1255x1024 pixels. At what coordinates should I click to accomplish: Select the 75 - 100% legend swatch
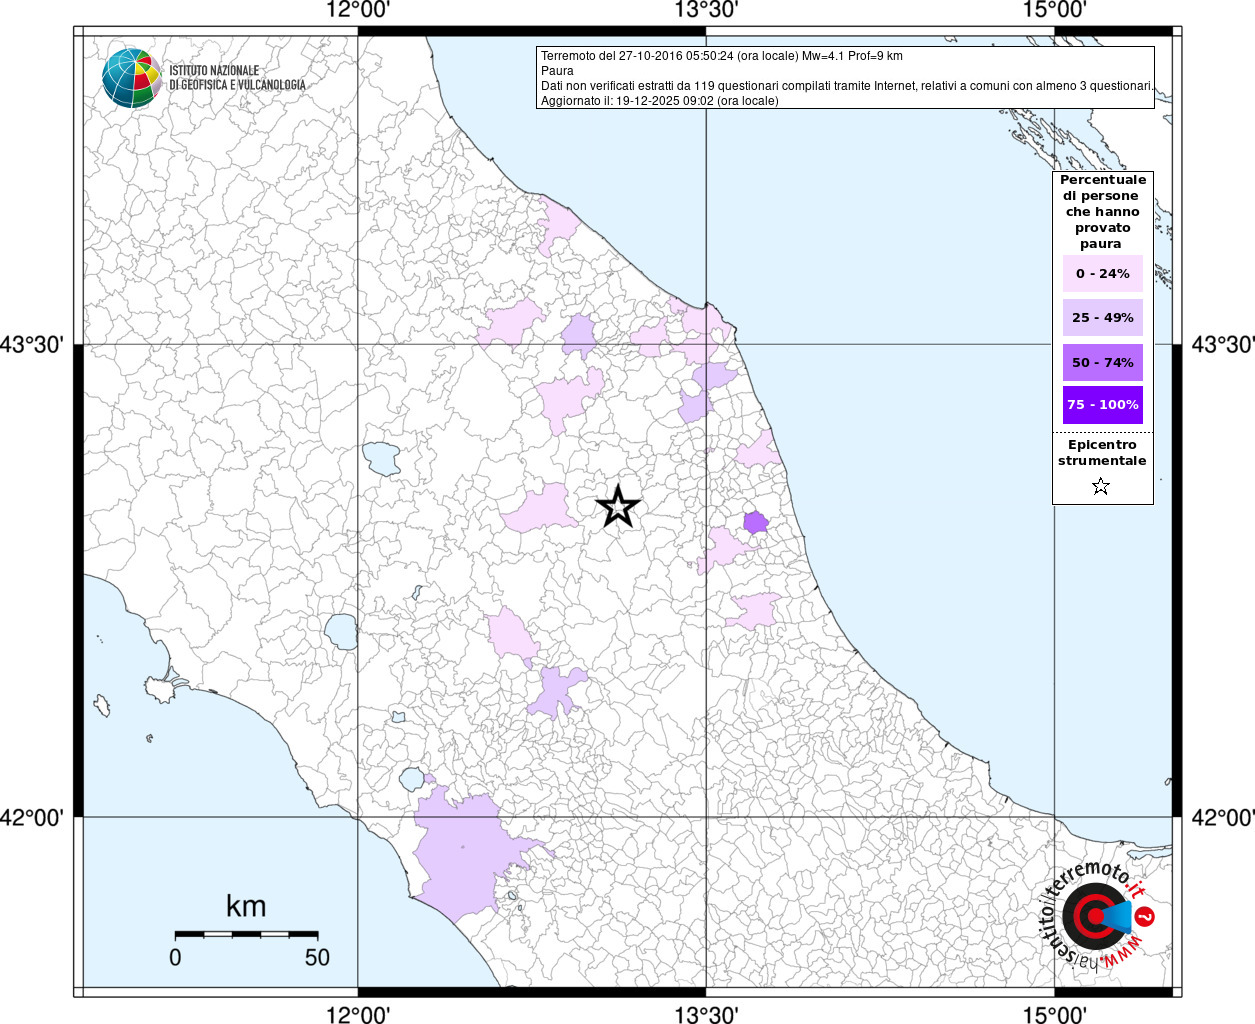coord(1102,405)
